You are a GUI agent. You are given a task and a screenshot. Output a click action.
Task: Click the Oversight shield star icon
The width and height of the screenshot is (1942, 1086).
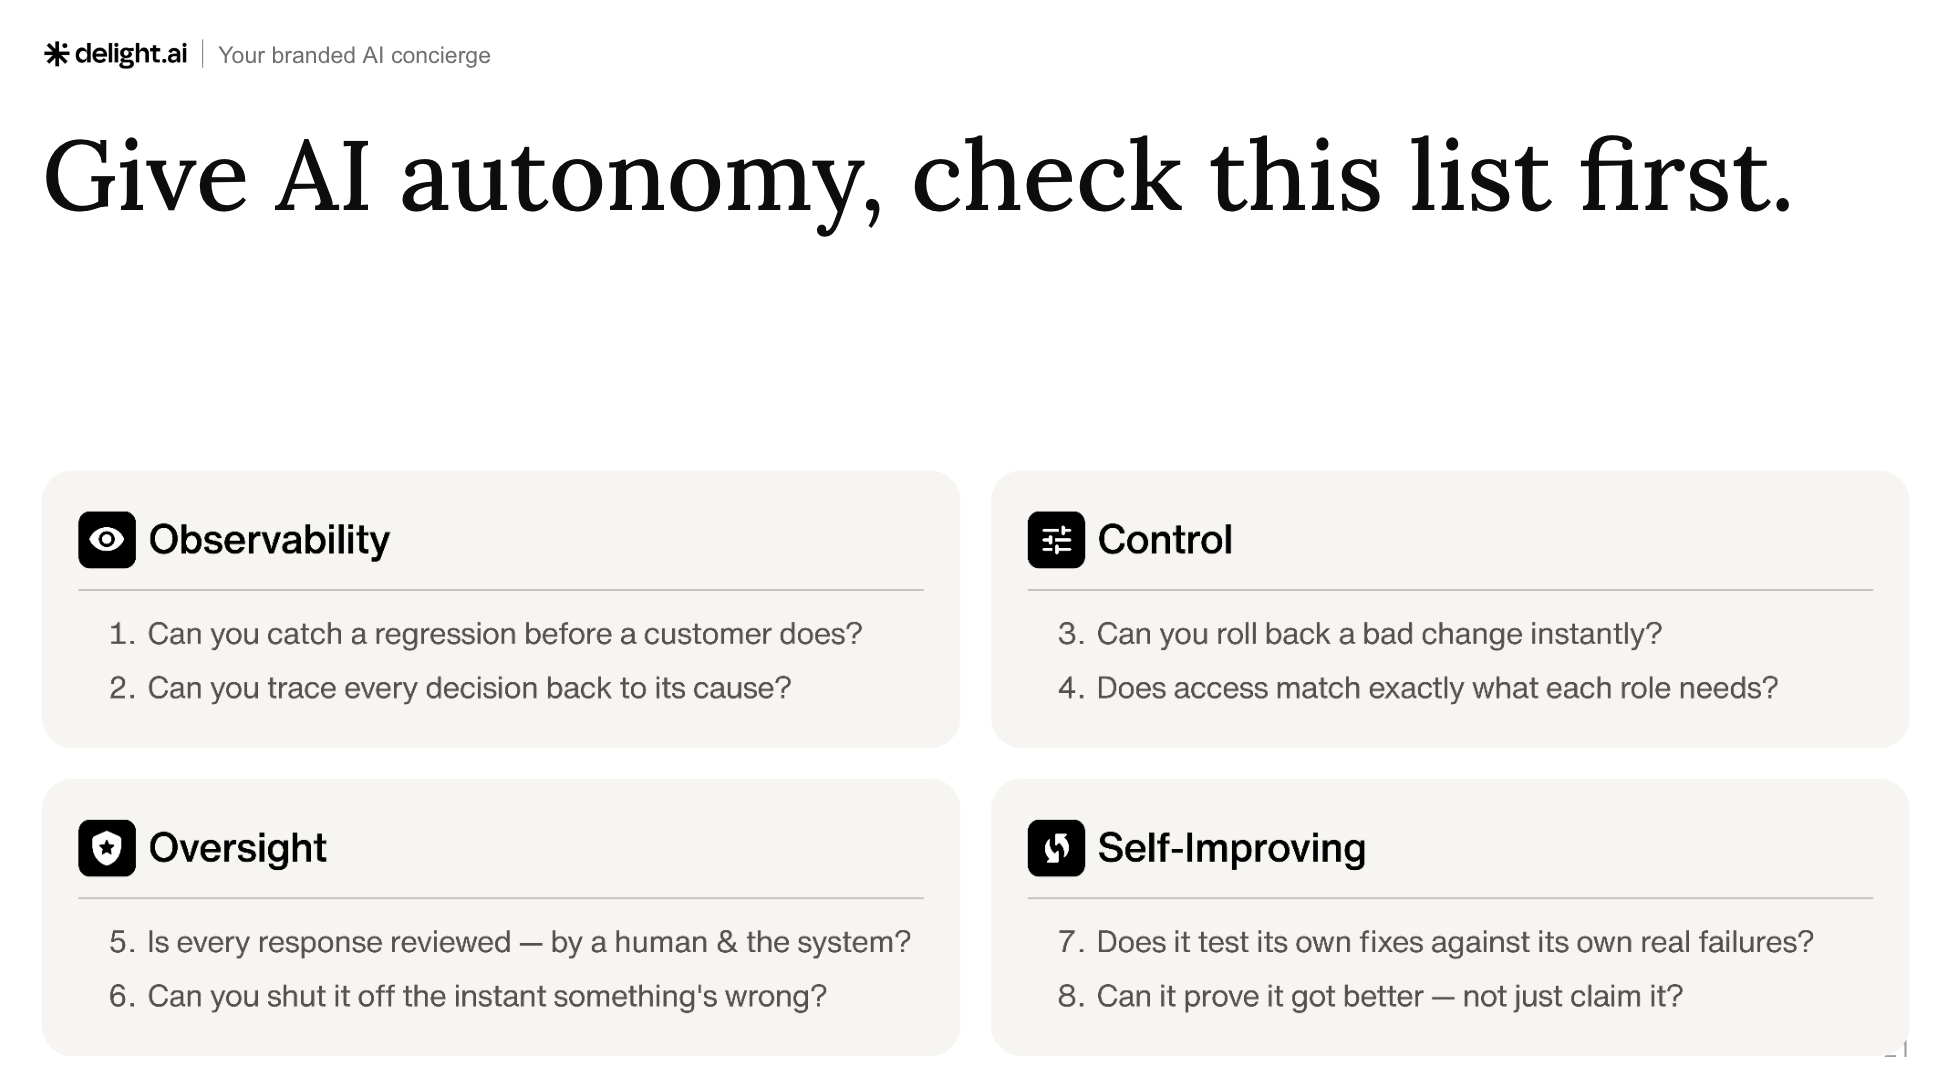(107, 848)
